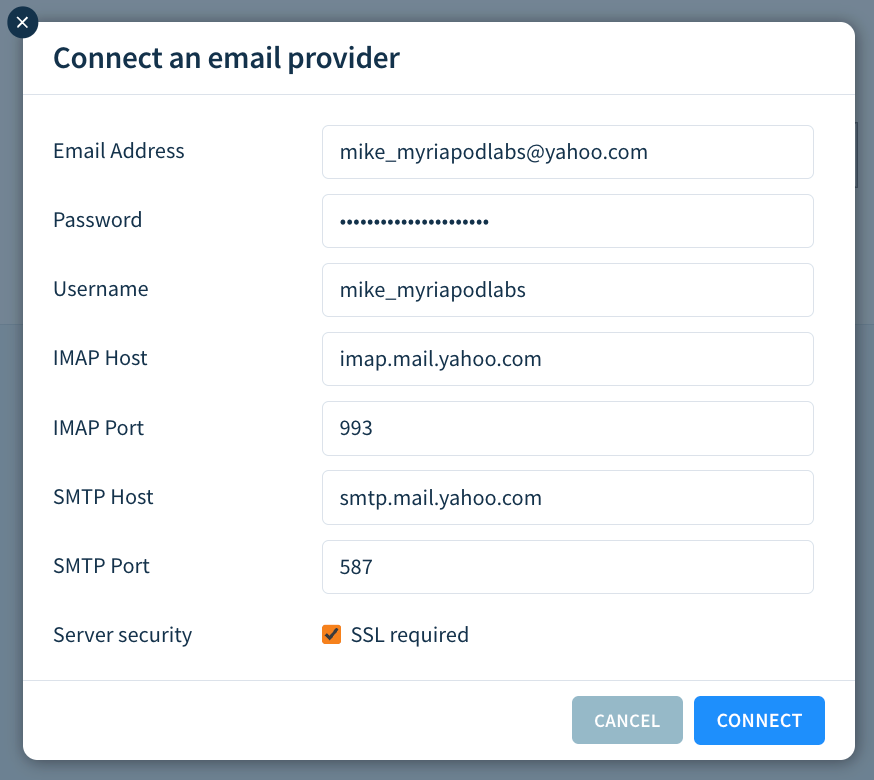Click the Server security checkbox
Screen dimensions: 874x780
(331, 634)
